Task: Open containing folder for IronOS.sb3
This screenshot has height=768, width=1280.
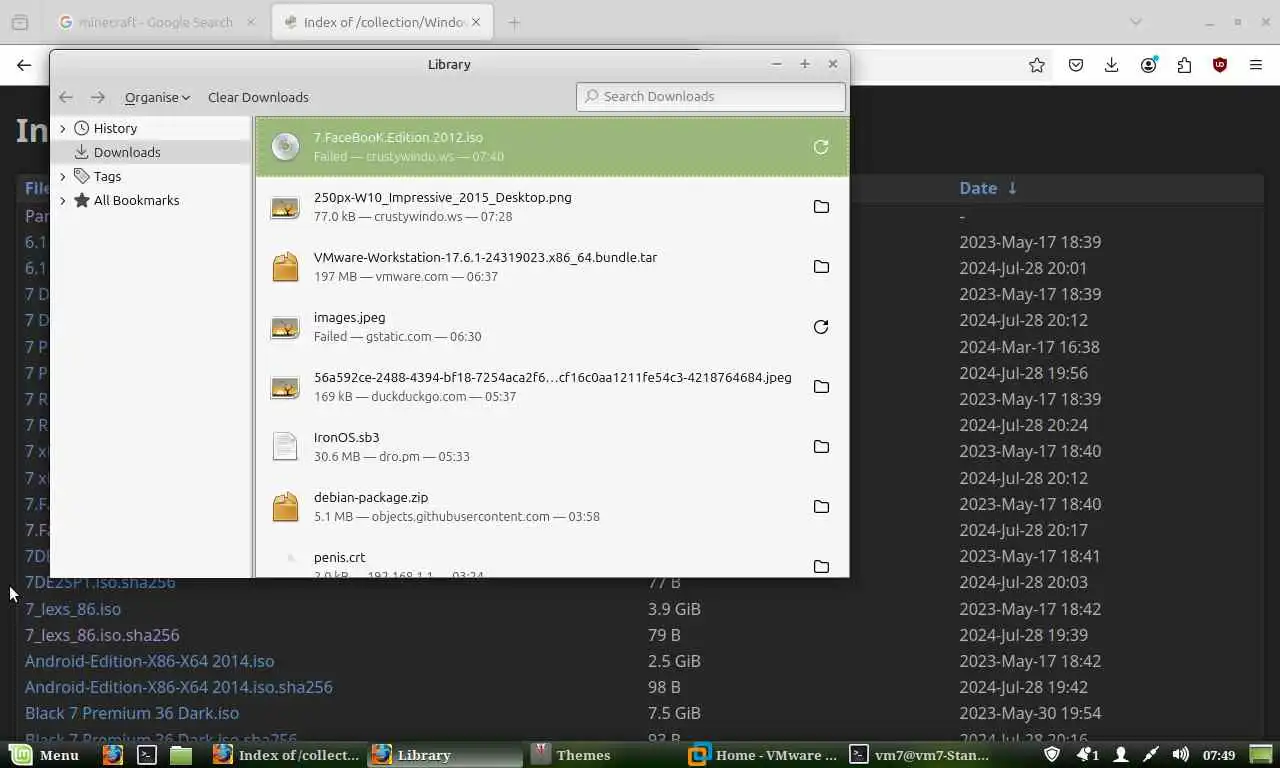Action: click(x=821, y=447)
